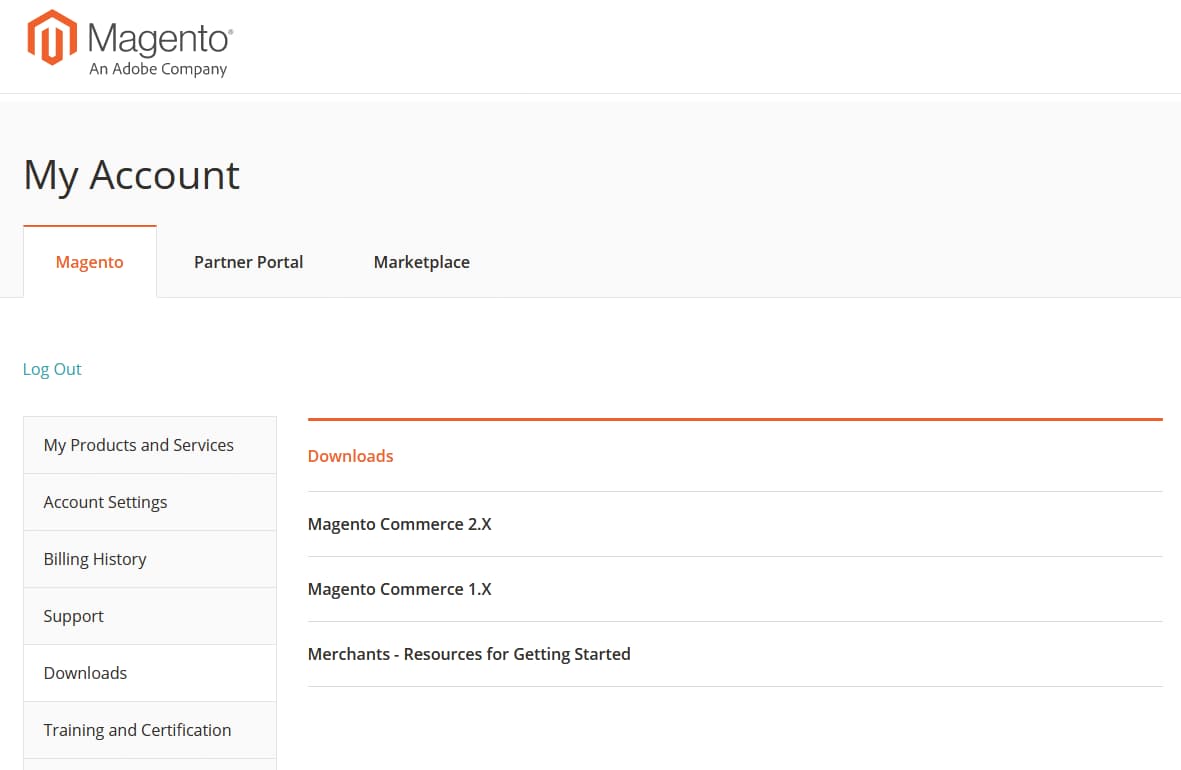The width and height of the screenshot is (1181, 770).
Task: Click the Downloads heading link
Action: point(350,455)
